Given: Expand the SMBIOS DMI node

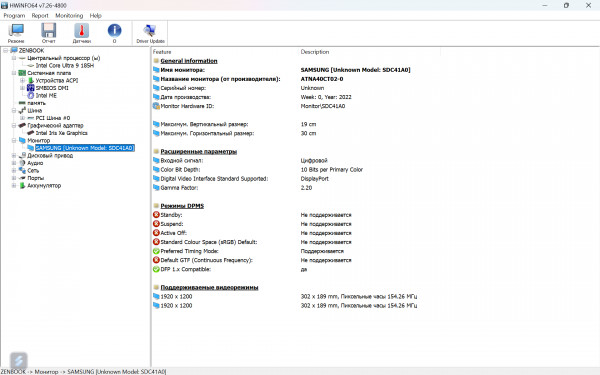Looking at the screenshot, I should 23,88.
